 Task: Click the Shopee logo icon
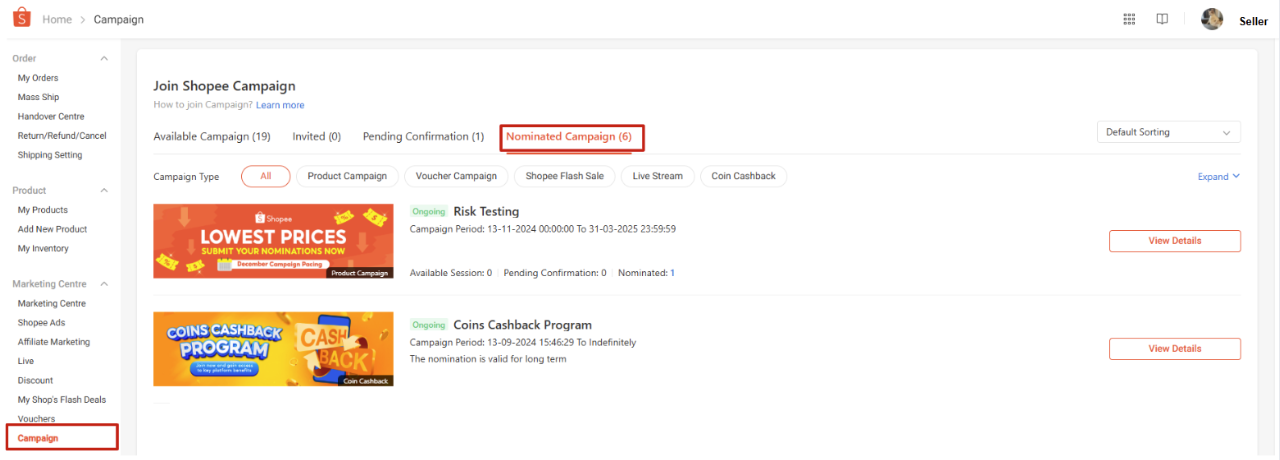pos(21,19)
